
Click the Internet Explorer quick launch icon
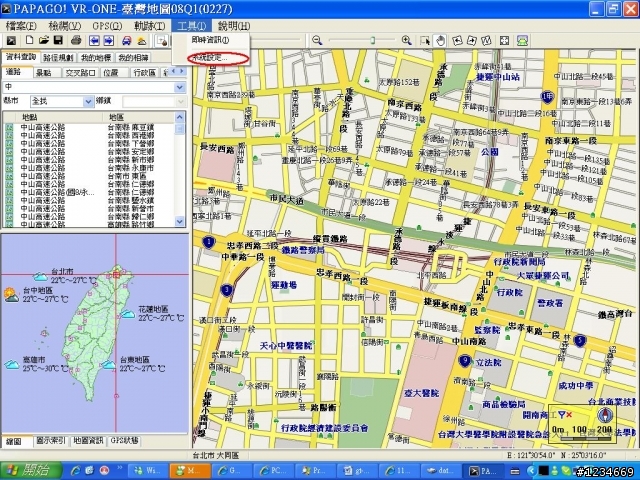(76, 471)
